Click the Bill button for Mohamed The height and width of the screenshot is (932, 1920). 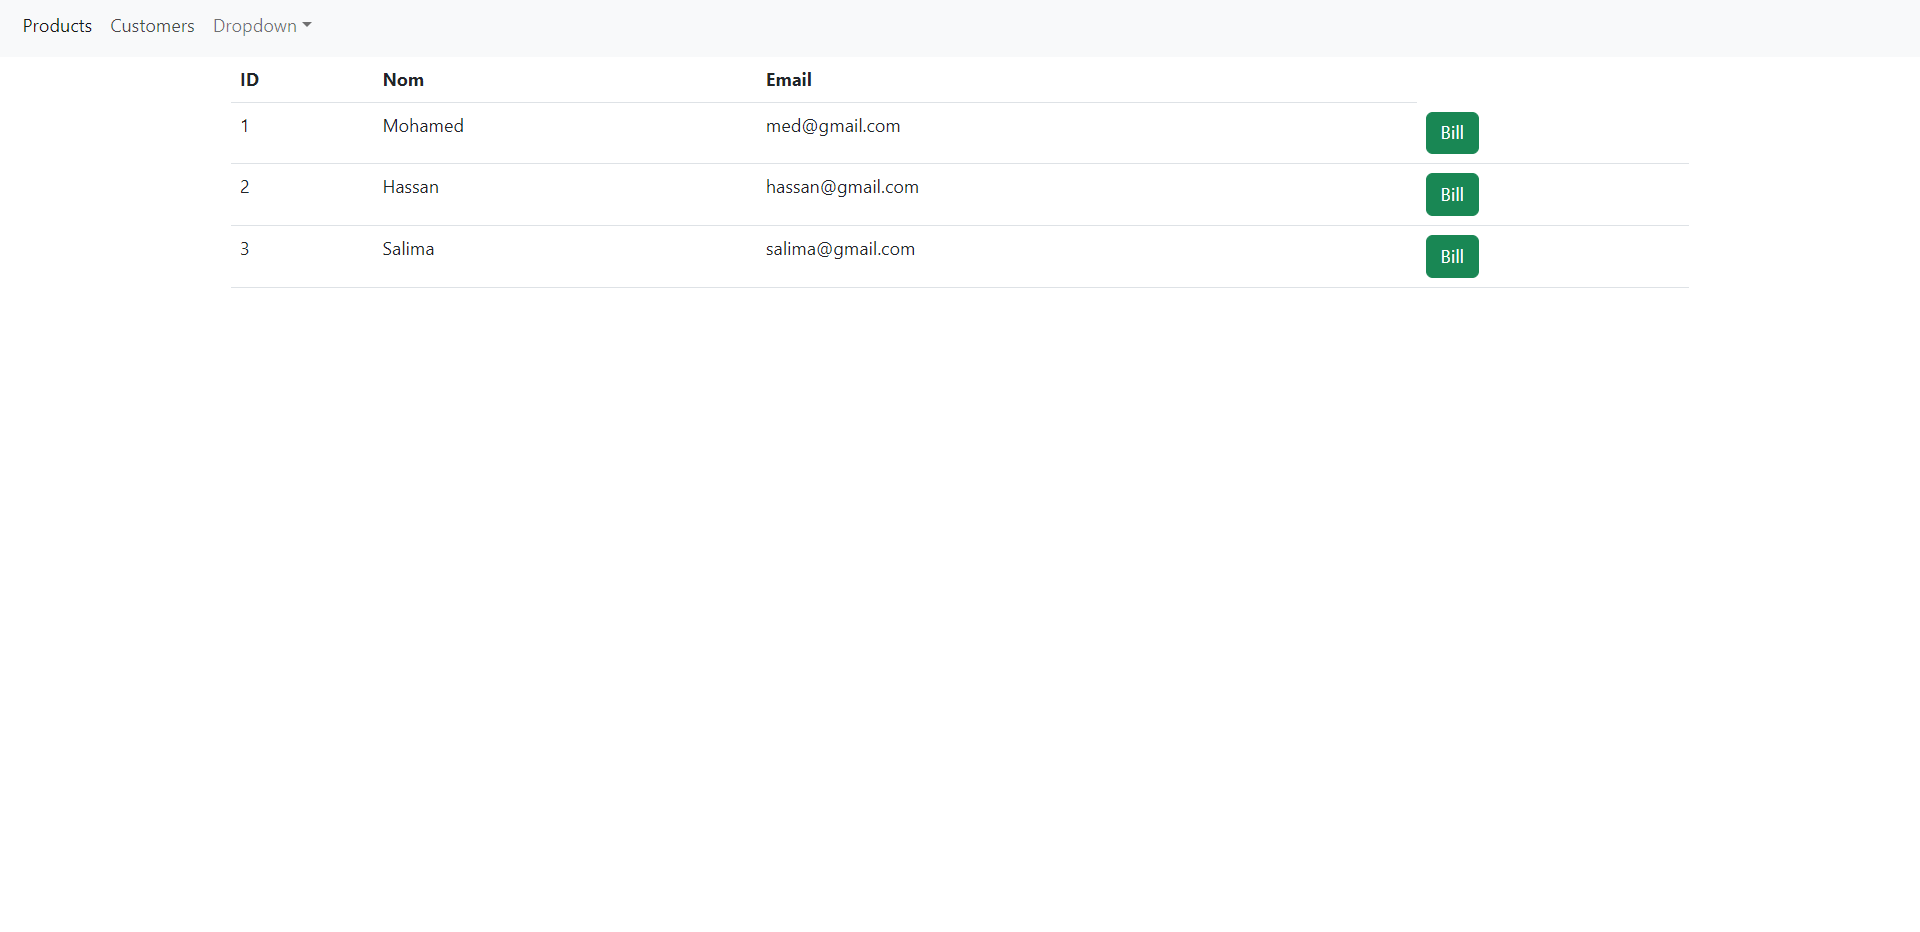(1452, 132)
